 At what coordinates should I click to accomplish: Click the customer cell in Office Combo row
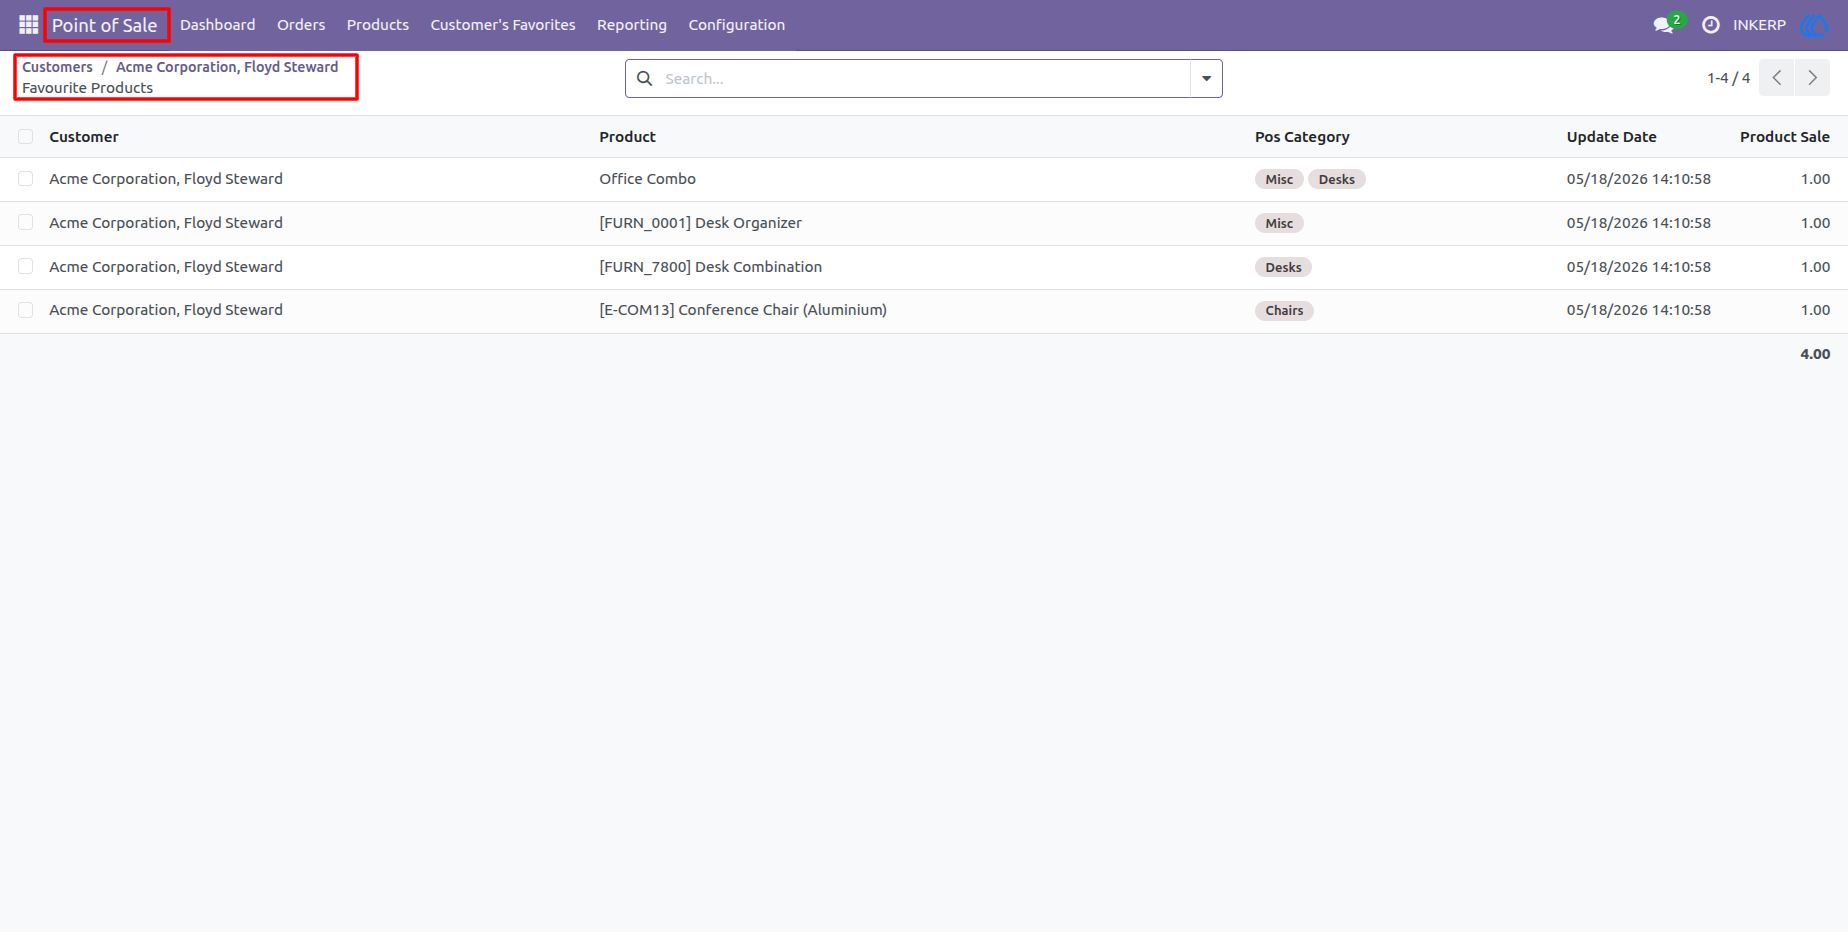[166, 179]
